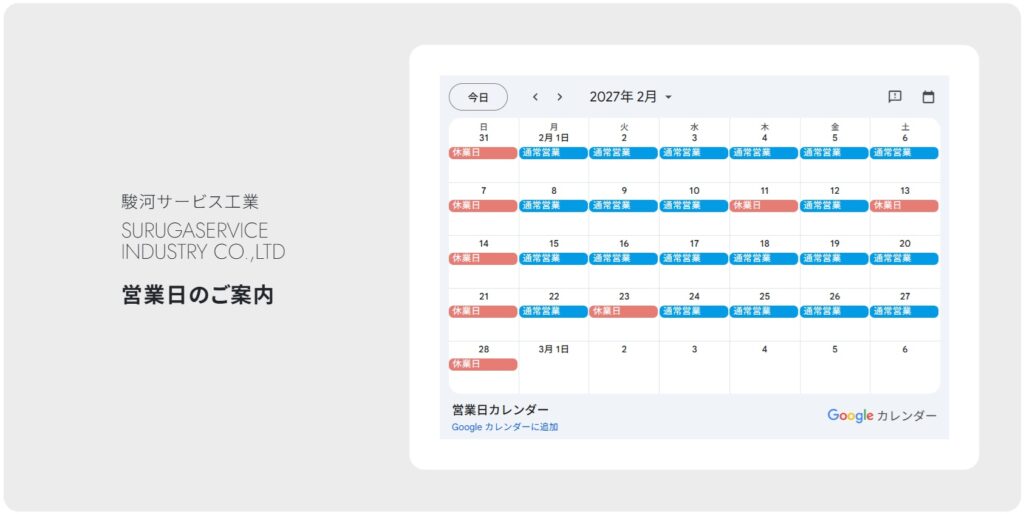This screenshot has width=1024, height=514.
Task: Select the 休業日 event on Sunday the 14th
Action: (483, 258)
